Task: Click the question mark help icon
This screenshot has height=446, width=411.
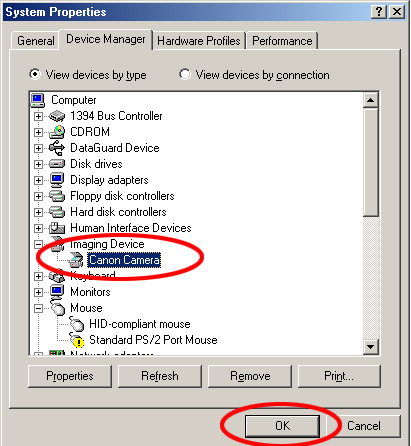Action: coord(379,12)
